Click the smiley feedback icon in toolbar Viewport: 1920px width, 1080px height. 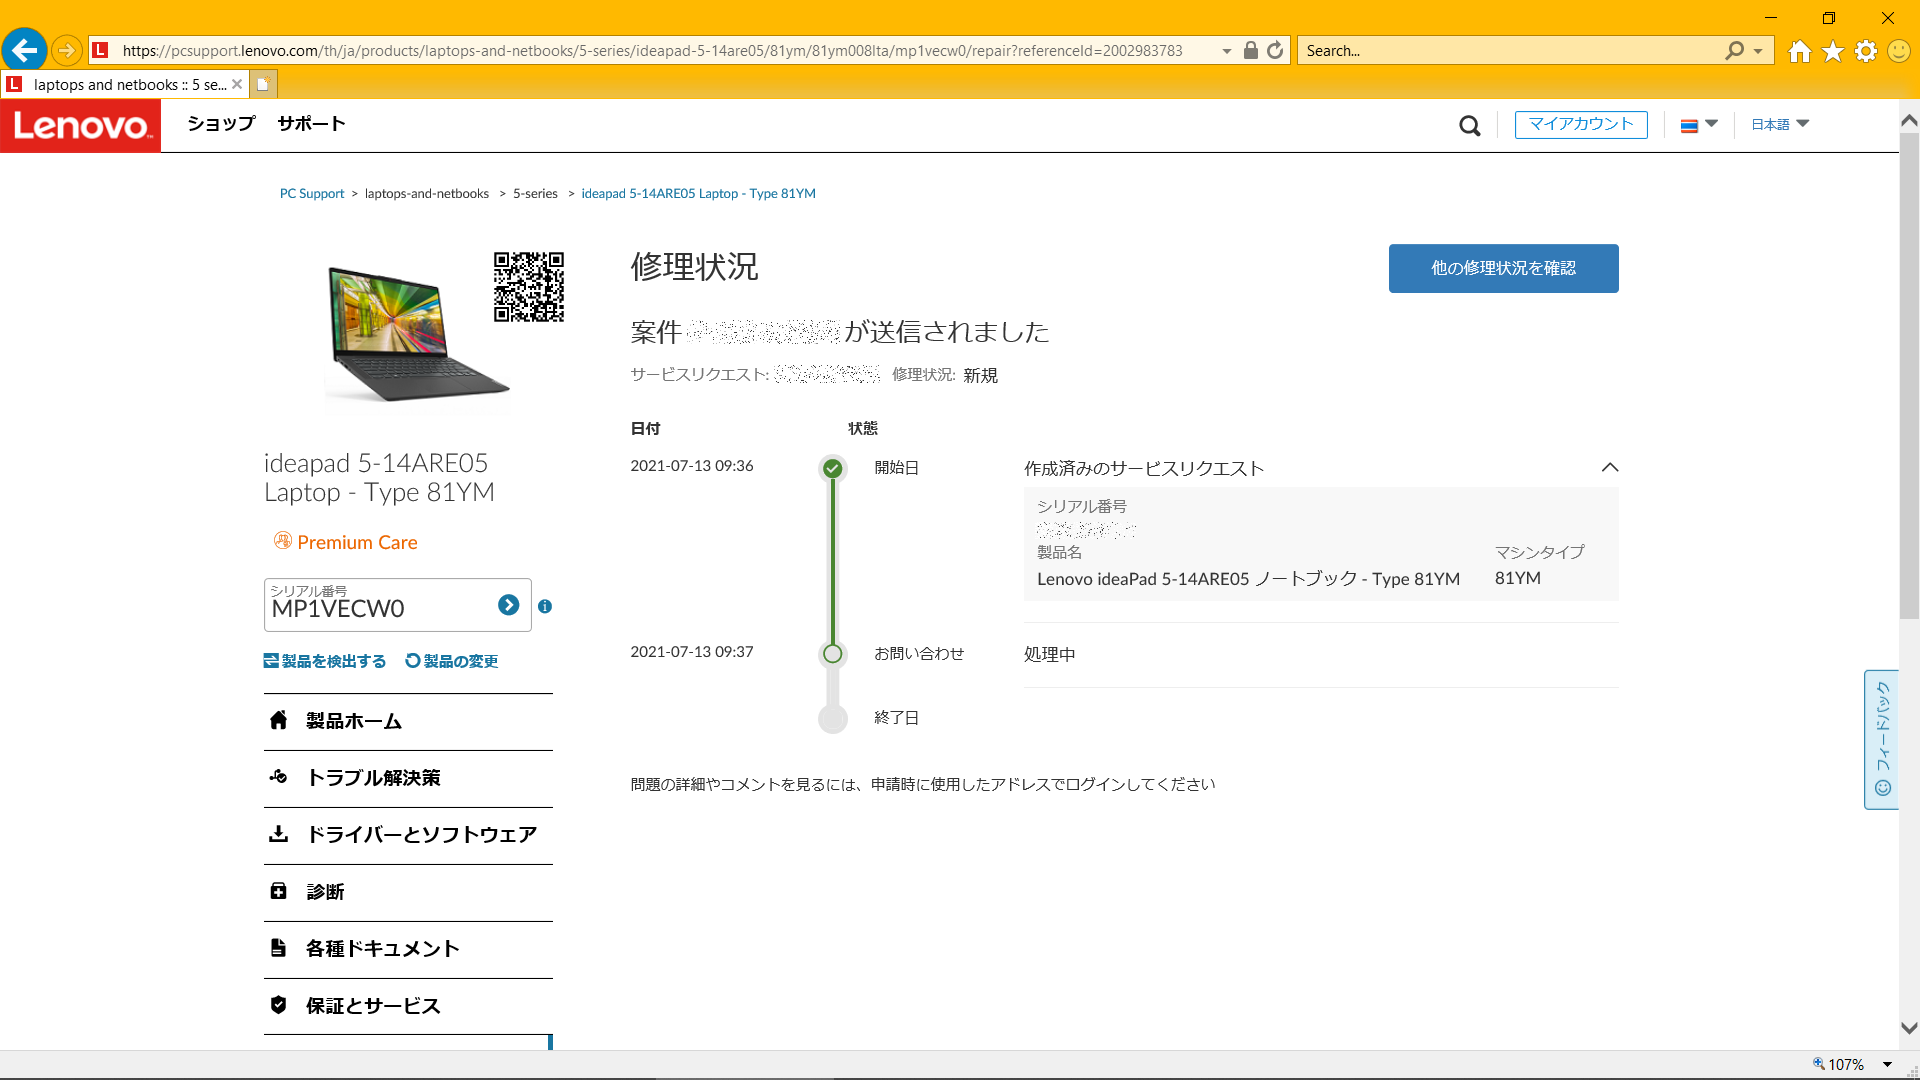[1899, 51]
